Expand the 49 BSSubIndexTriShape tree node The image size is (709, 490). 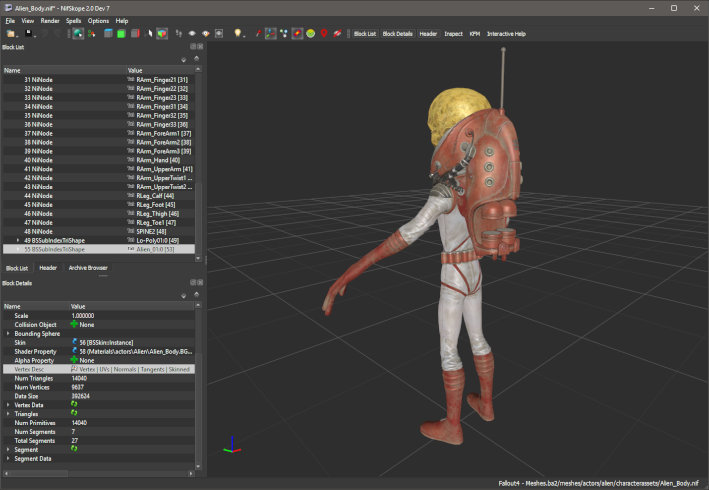pos(18,240)
